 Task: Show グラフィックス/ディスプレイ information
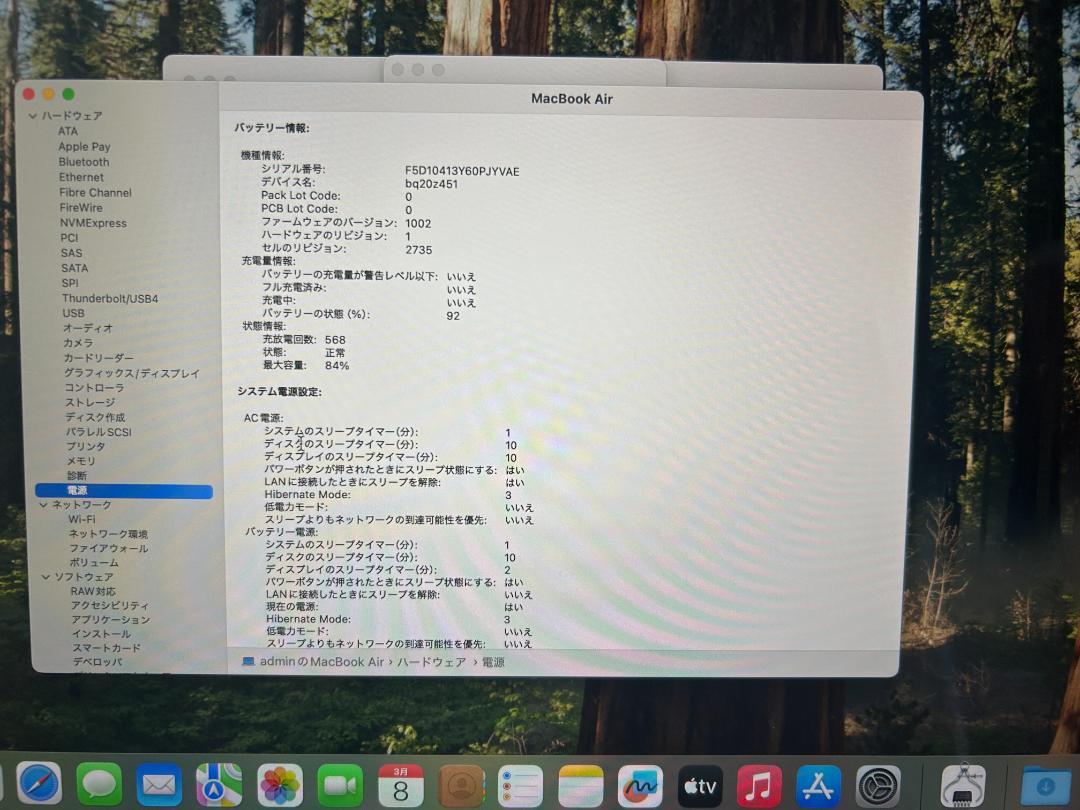tap(132, 373)
